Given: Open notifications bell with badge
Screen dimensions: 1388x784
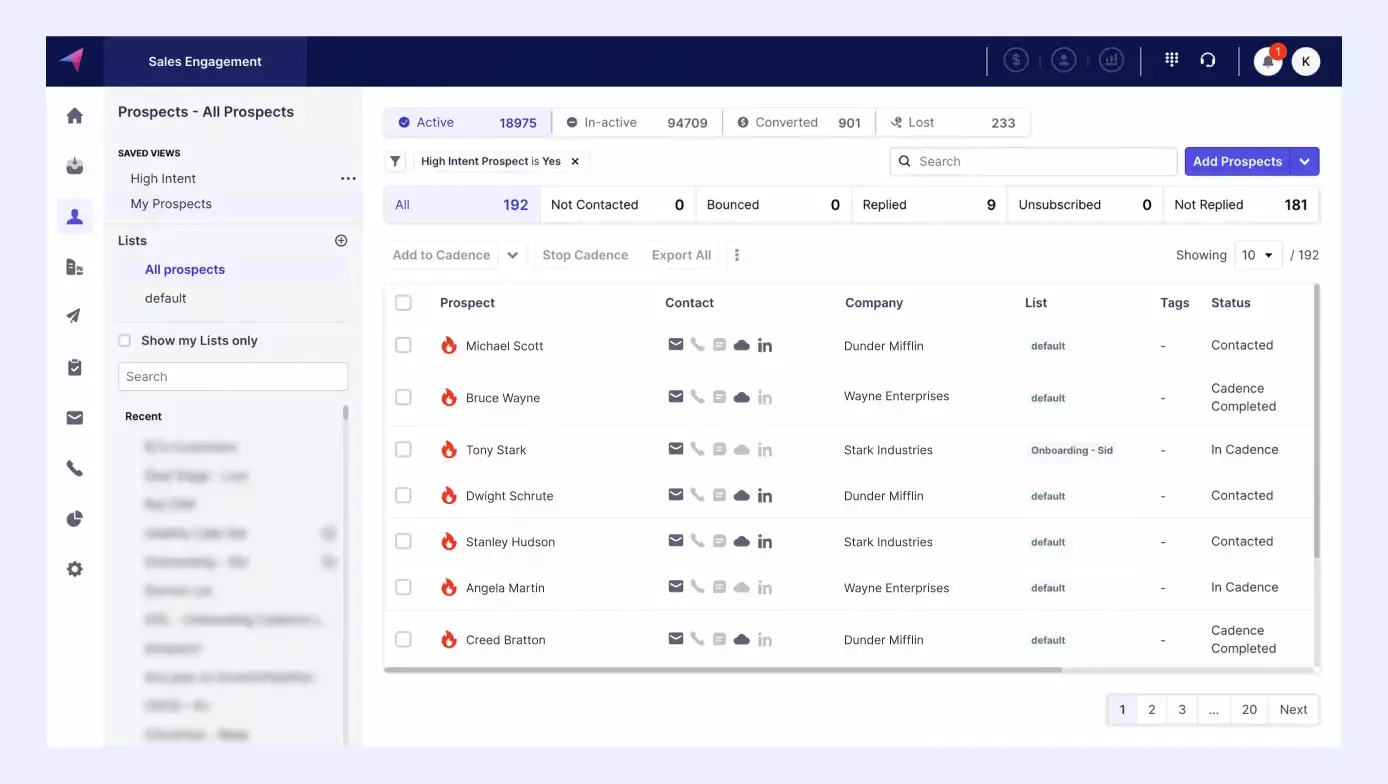Looking at the screenshot, I should (x=1267, y=61).
